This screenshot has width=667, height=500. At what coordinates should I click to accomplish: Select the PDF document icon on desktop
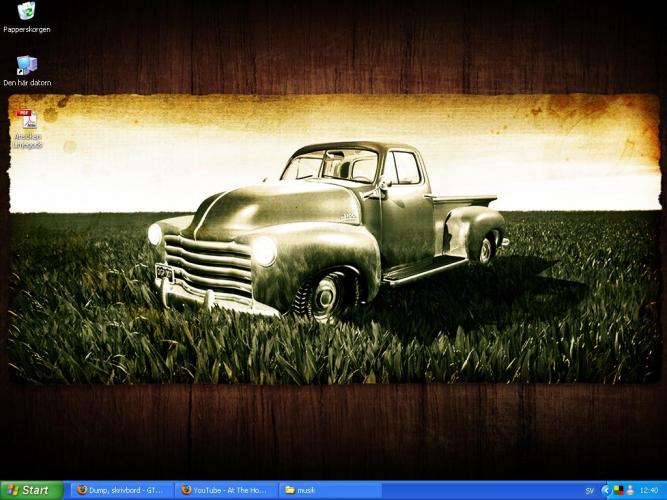(26, 119)
